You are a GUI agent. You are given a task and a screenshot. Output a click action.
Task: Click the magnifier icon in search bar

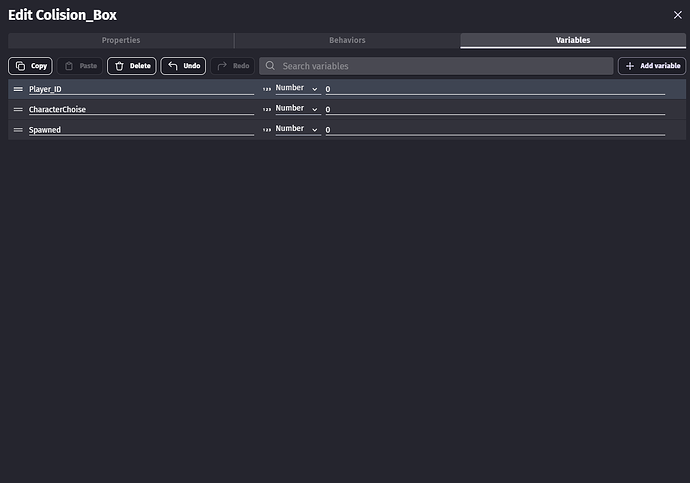tap(270, 66)
